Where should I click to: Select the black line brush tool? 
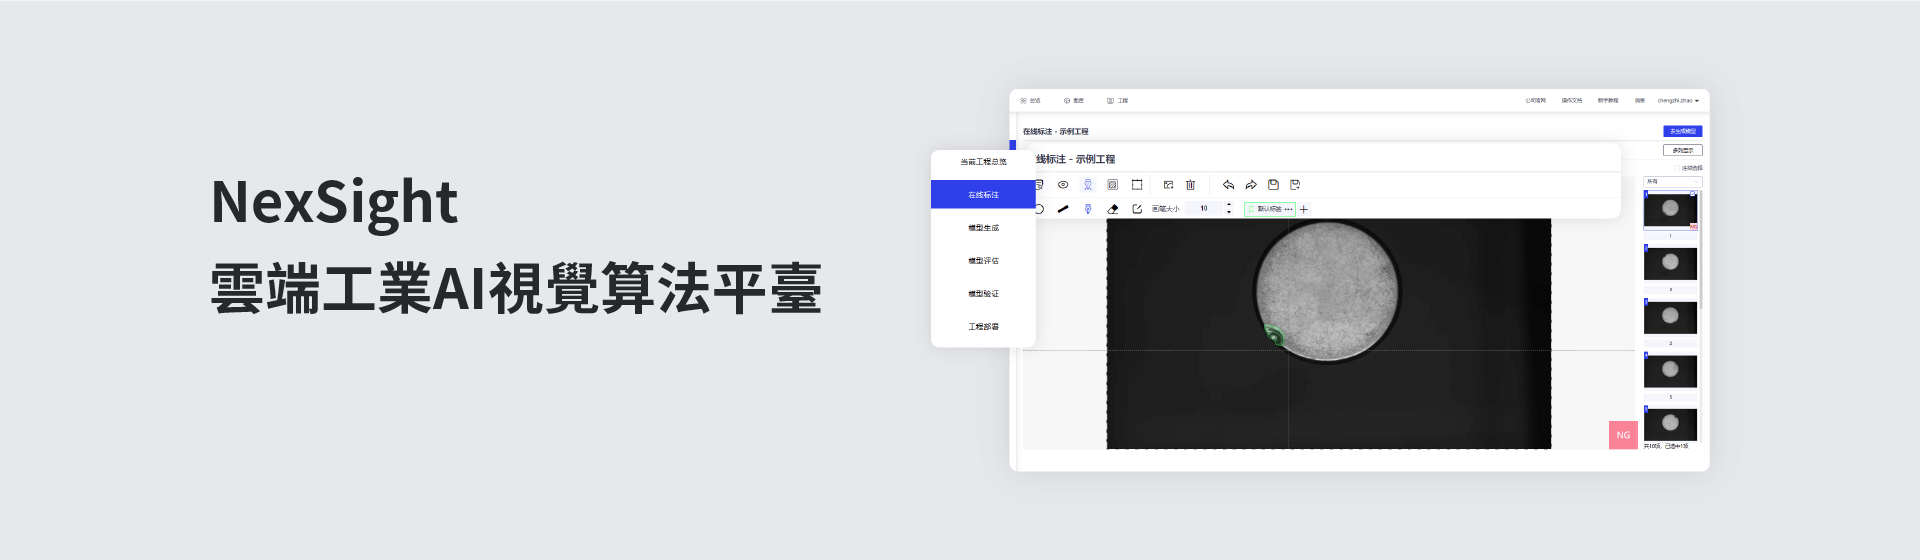click(1063, 209)
